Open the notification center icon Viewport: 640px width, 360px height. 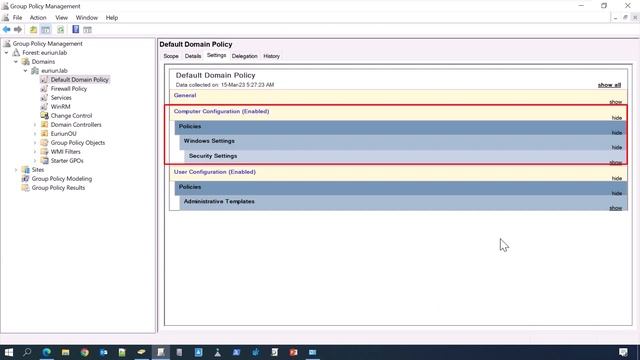point(623,352)
